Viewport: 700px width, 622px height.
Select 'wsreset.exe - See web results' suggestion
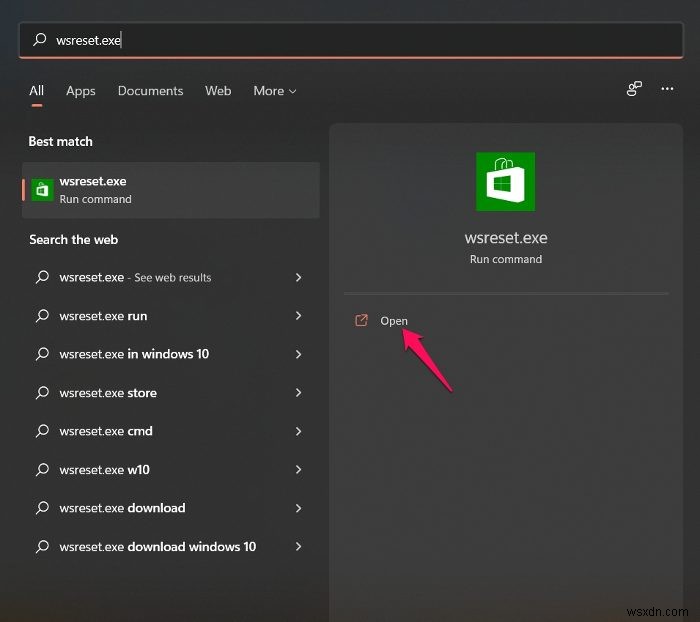click(x=171, y=277)
